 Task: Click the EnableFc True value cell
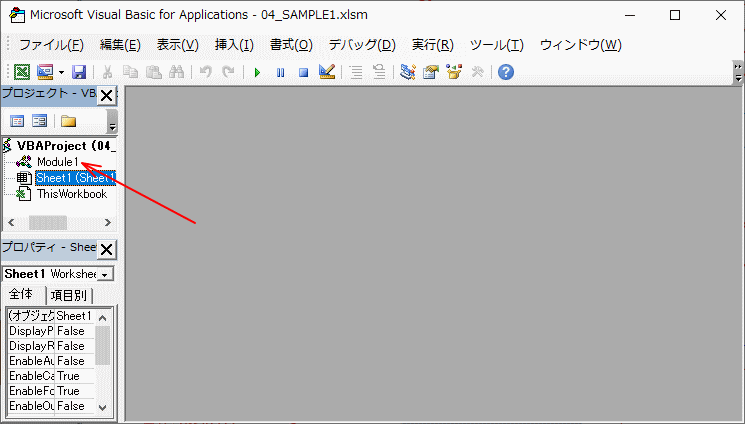[x=75, y=391]
